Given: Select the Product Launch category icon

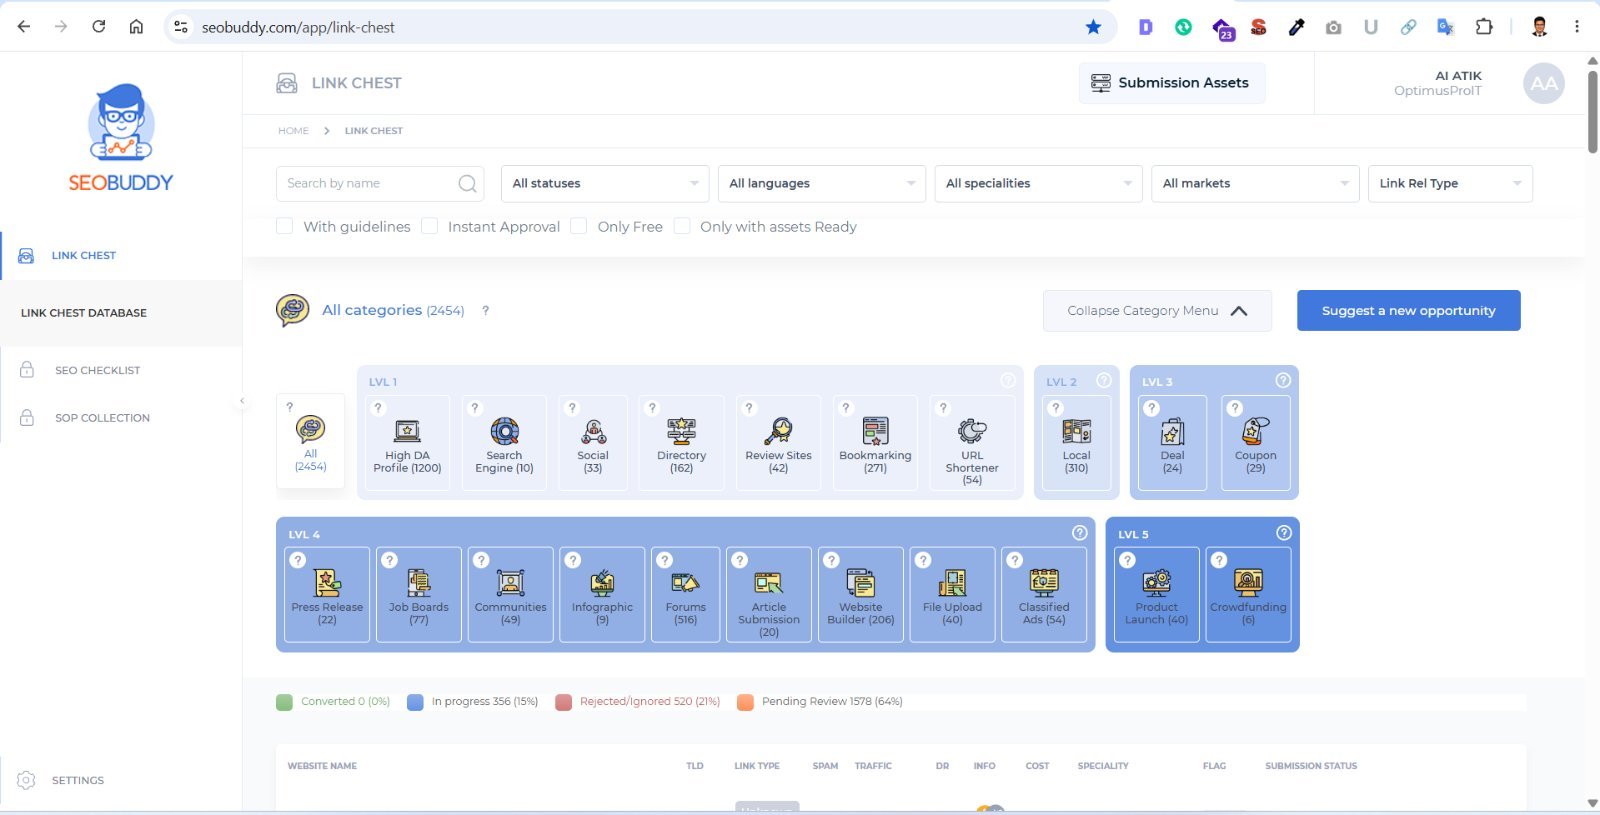Looking at the screenshot, I should tap(1157, 582).
